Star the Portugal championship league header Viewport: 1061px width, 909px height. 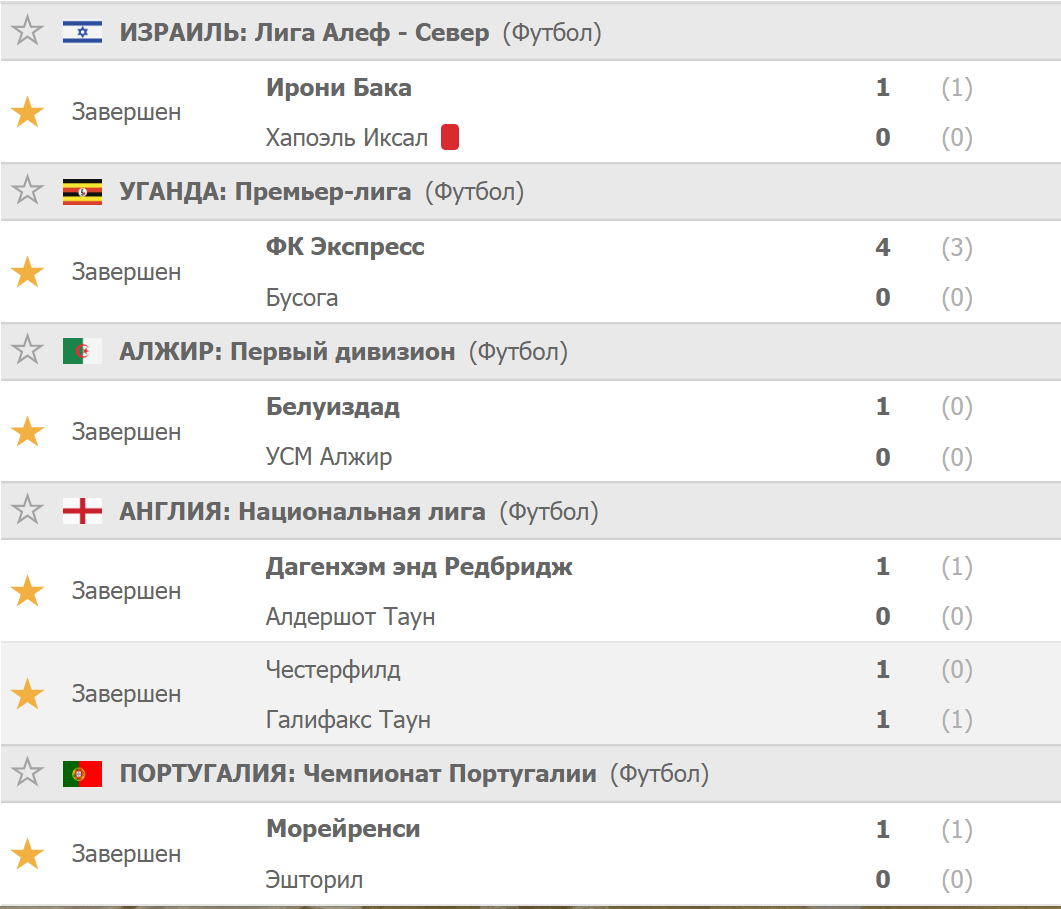[x=27, y=773]
